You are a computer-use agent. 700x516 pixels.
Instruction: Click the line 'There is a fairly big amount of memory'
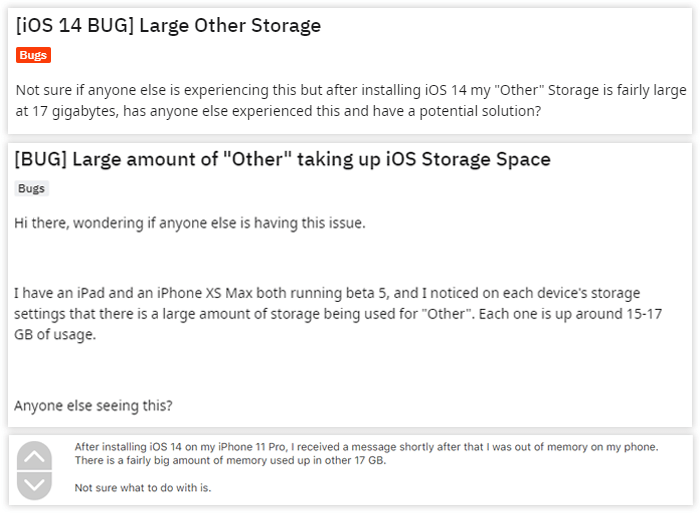(x=230, y=460)
